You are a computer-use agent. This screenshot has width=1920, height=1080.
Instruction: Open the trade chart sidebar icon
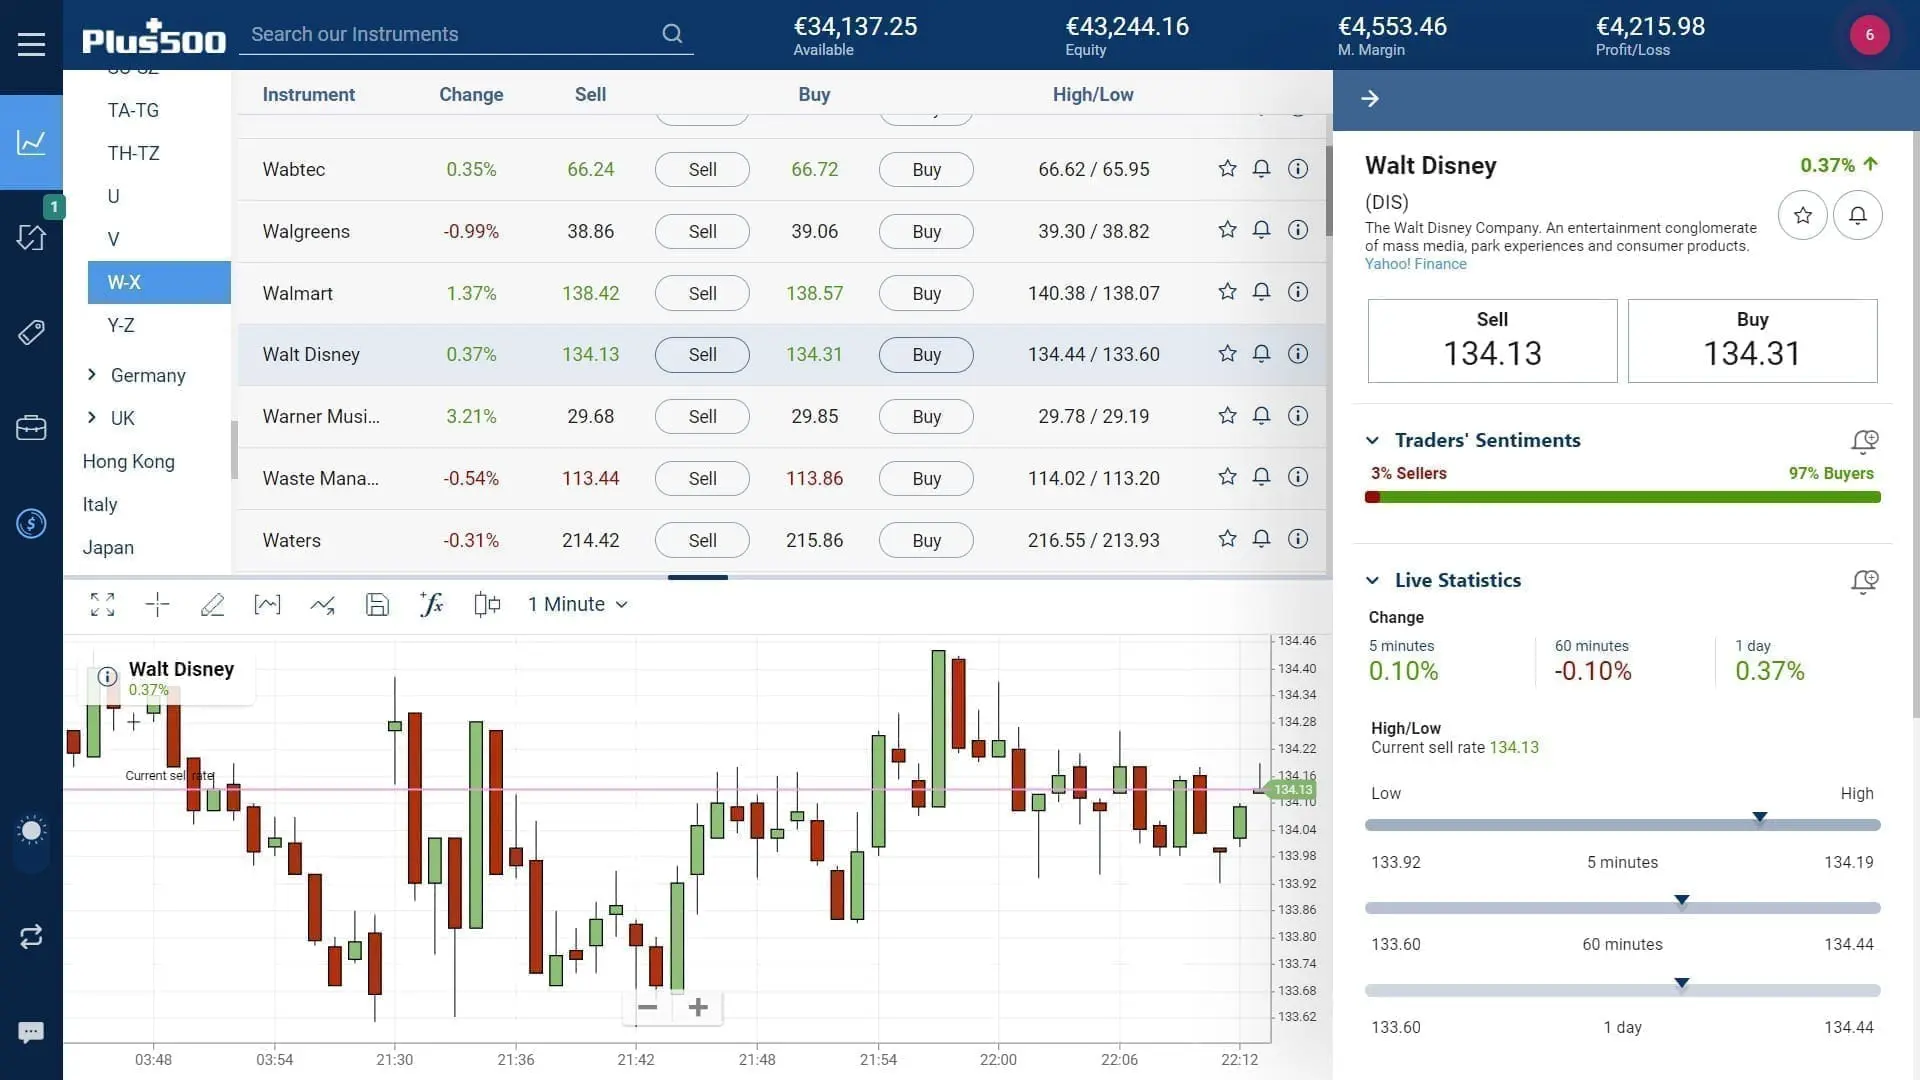(31, 142)
